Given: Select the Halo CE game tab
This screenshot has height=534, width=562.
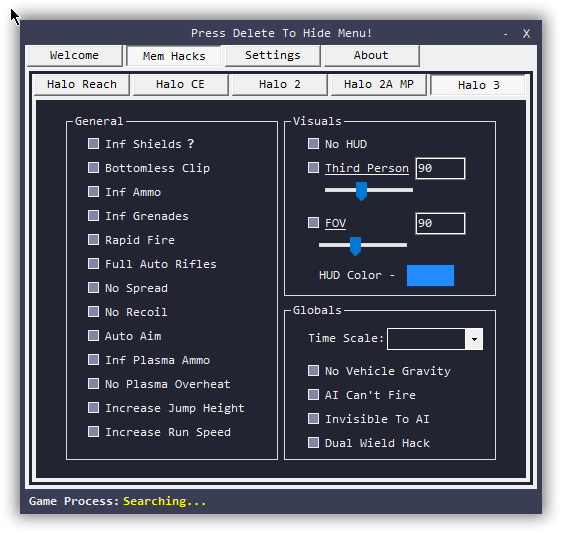Looking at the screenshot, I should (x=180, y=85).
